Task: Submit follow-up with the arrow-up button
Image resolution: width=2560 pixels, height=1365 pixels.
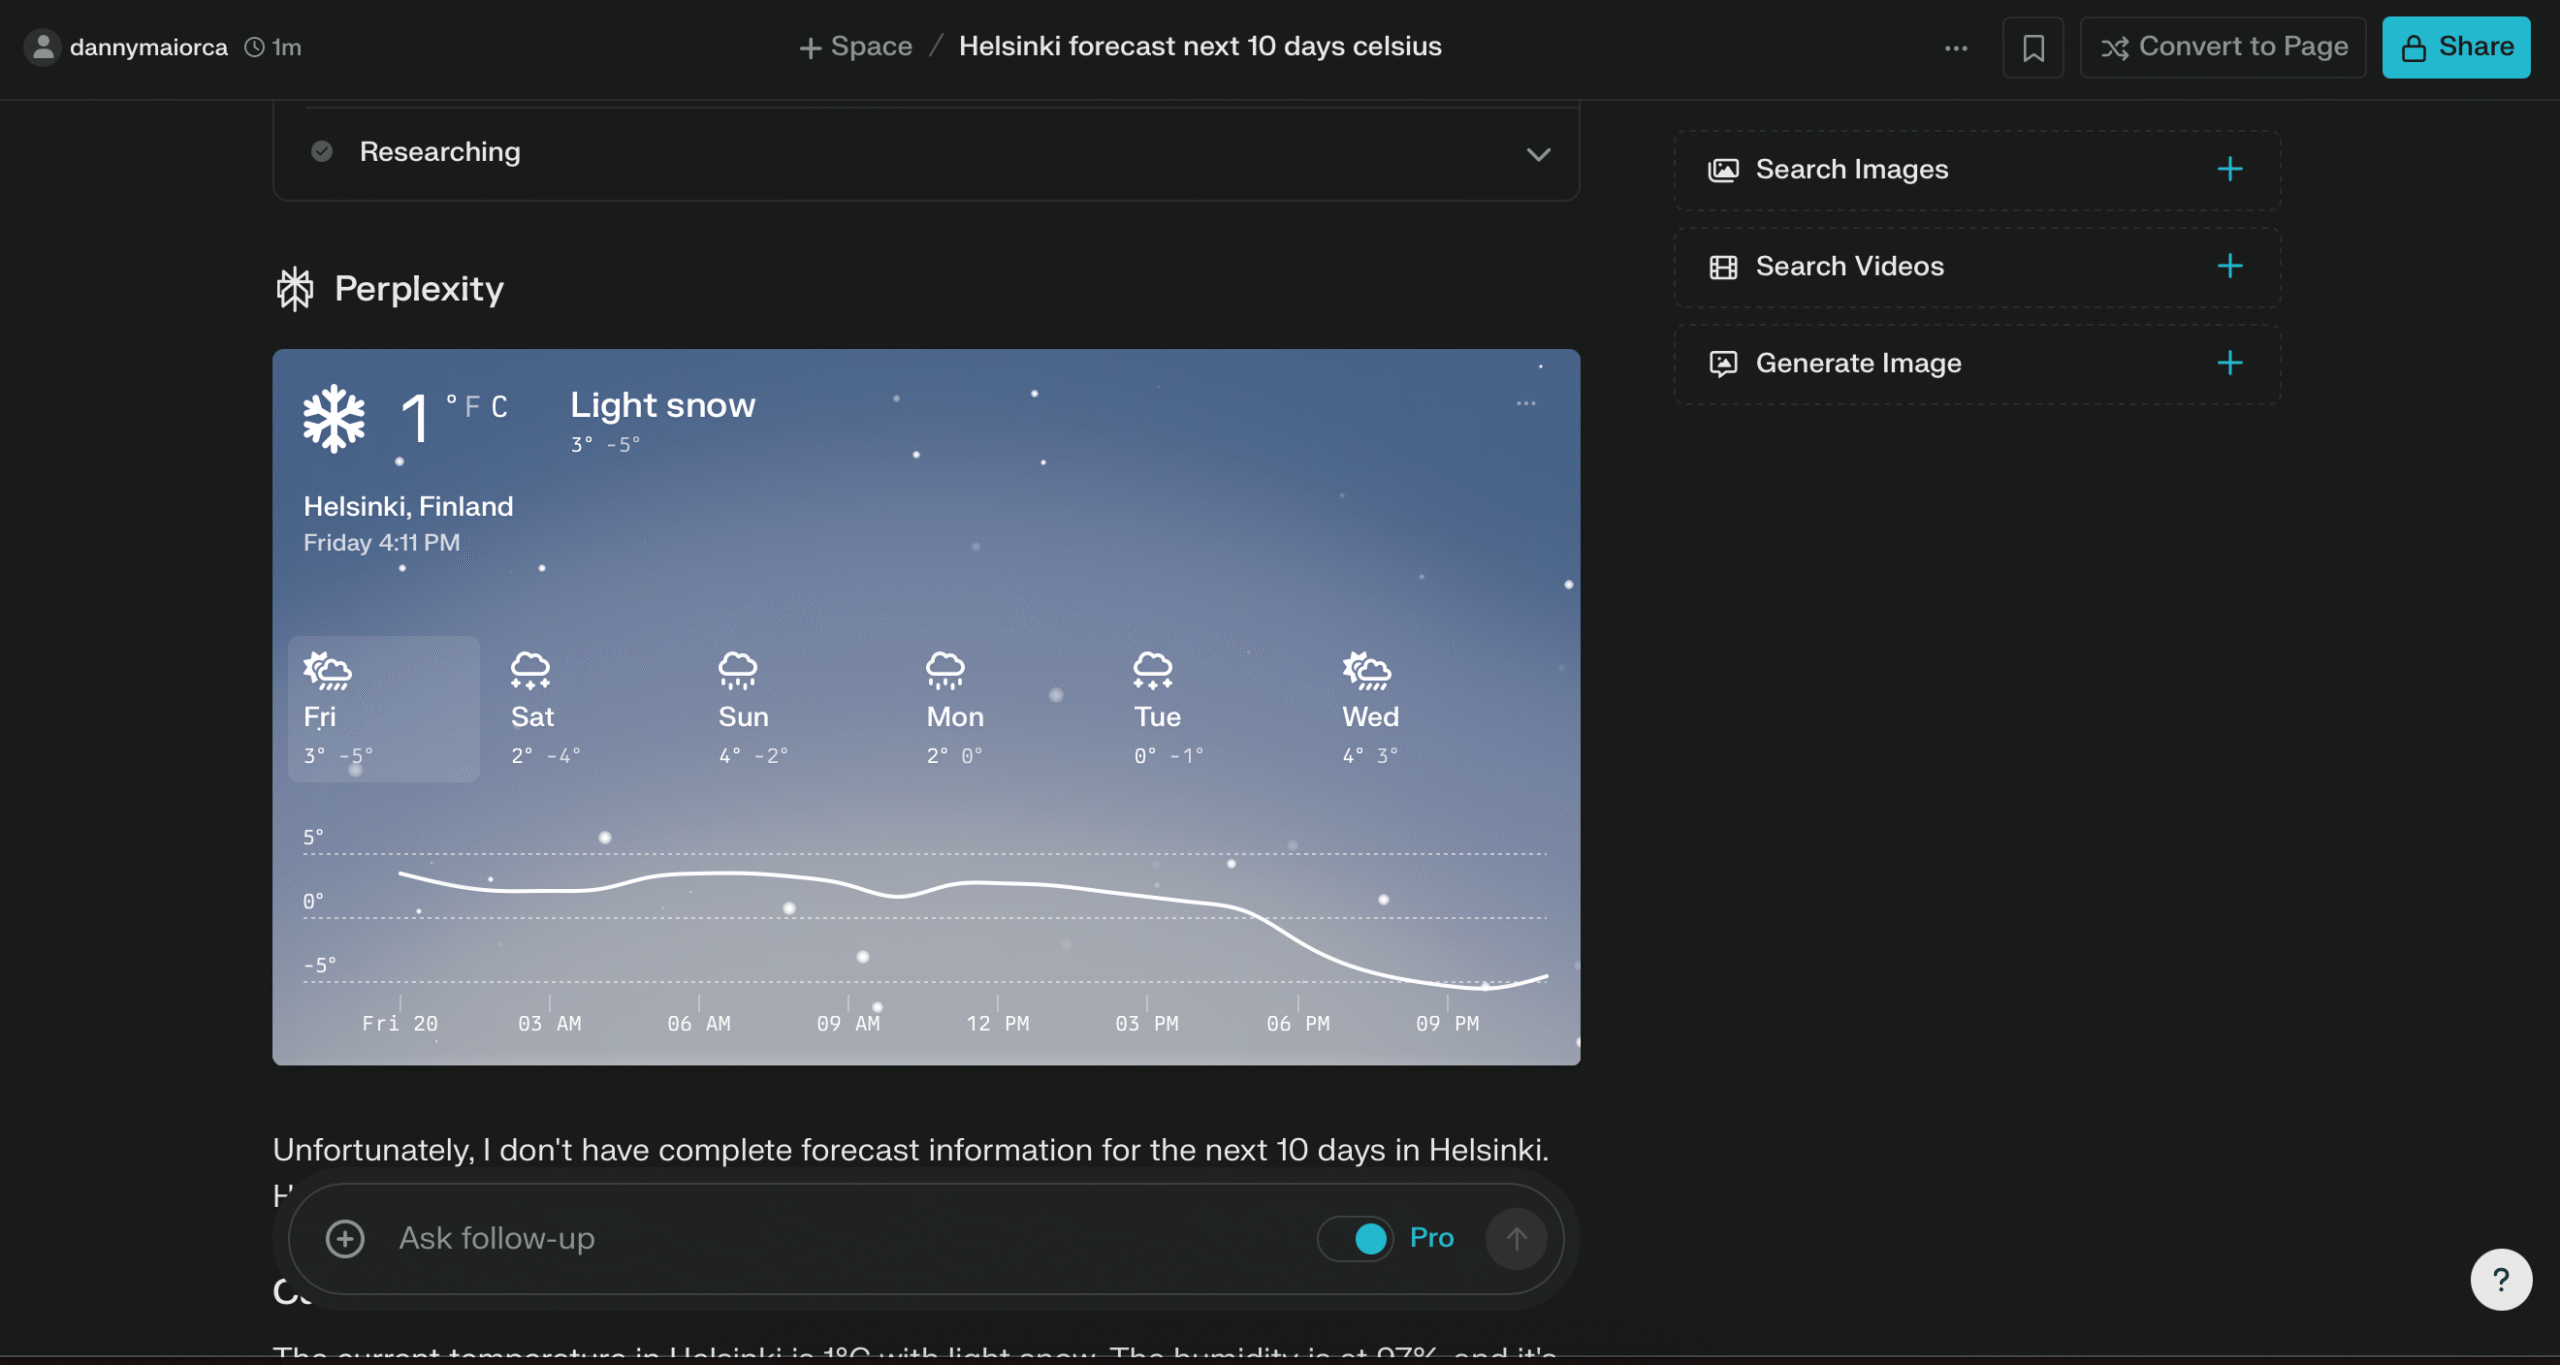Action: pos(1516,1238)
